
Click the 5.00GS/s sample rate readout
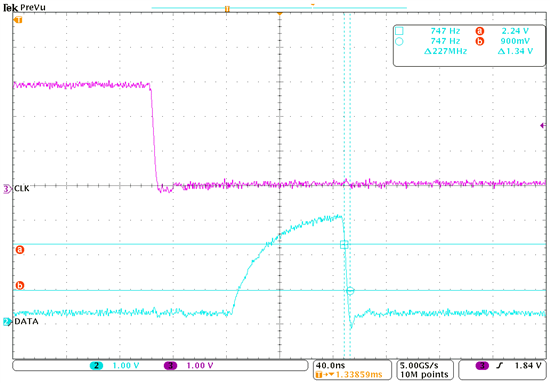[419, 365]
